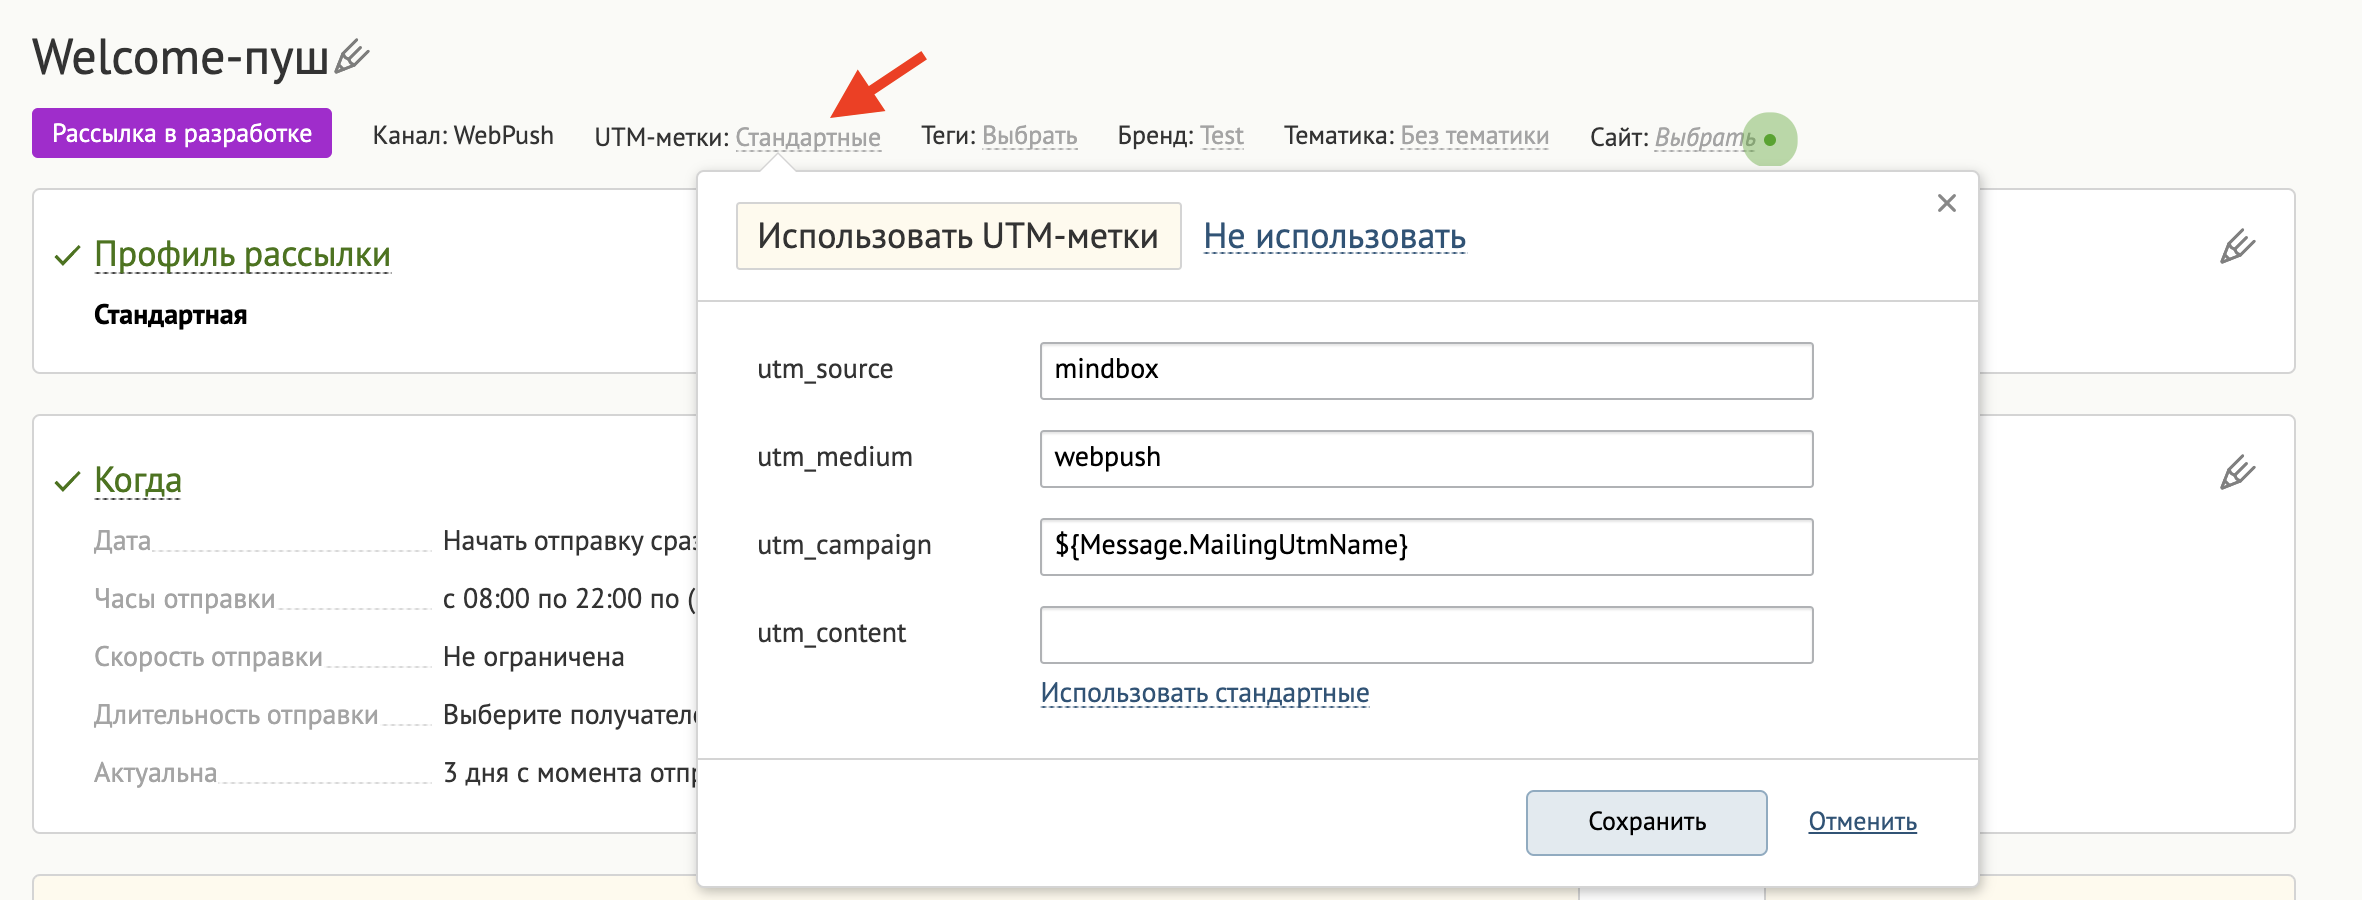Open the Бренд Test selector
2362x900 pixels.
pyautogui.click(x=1221, y=135)
